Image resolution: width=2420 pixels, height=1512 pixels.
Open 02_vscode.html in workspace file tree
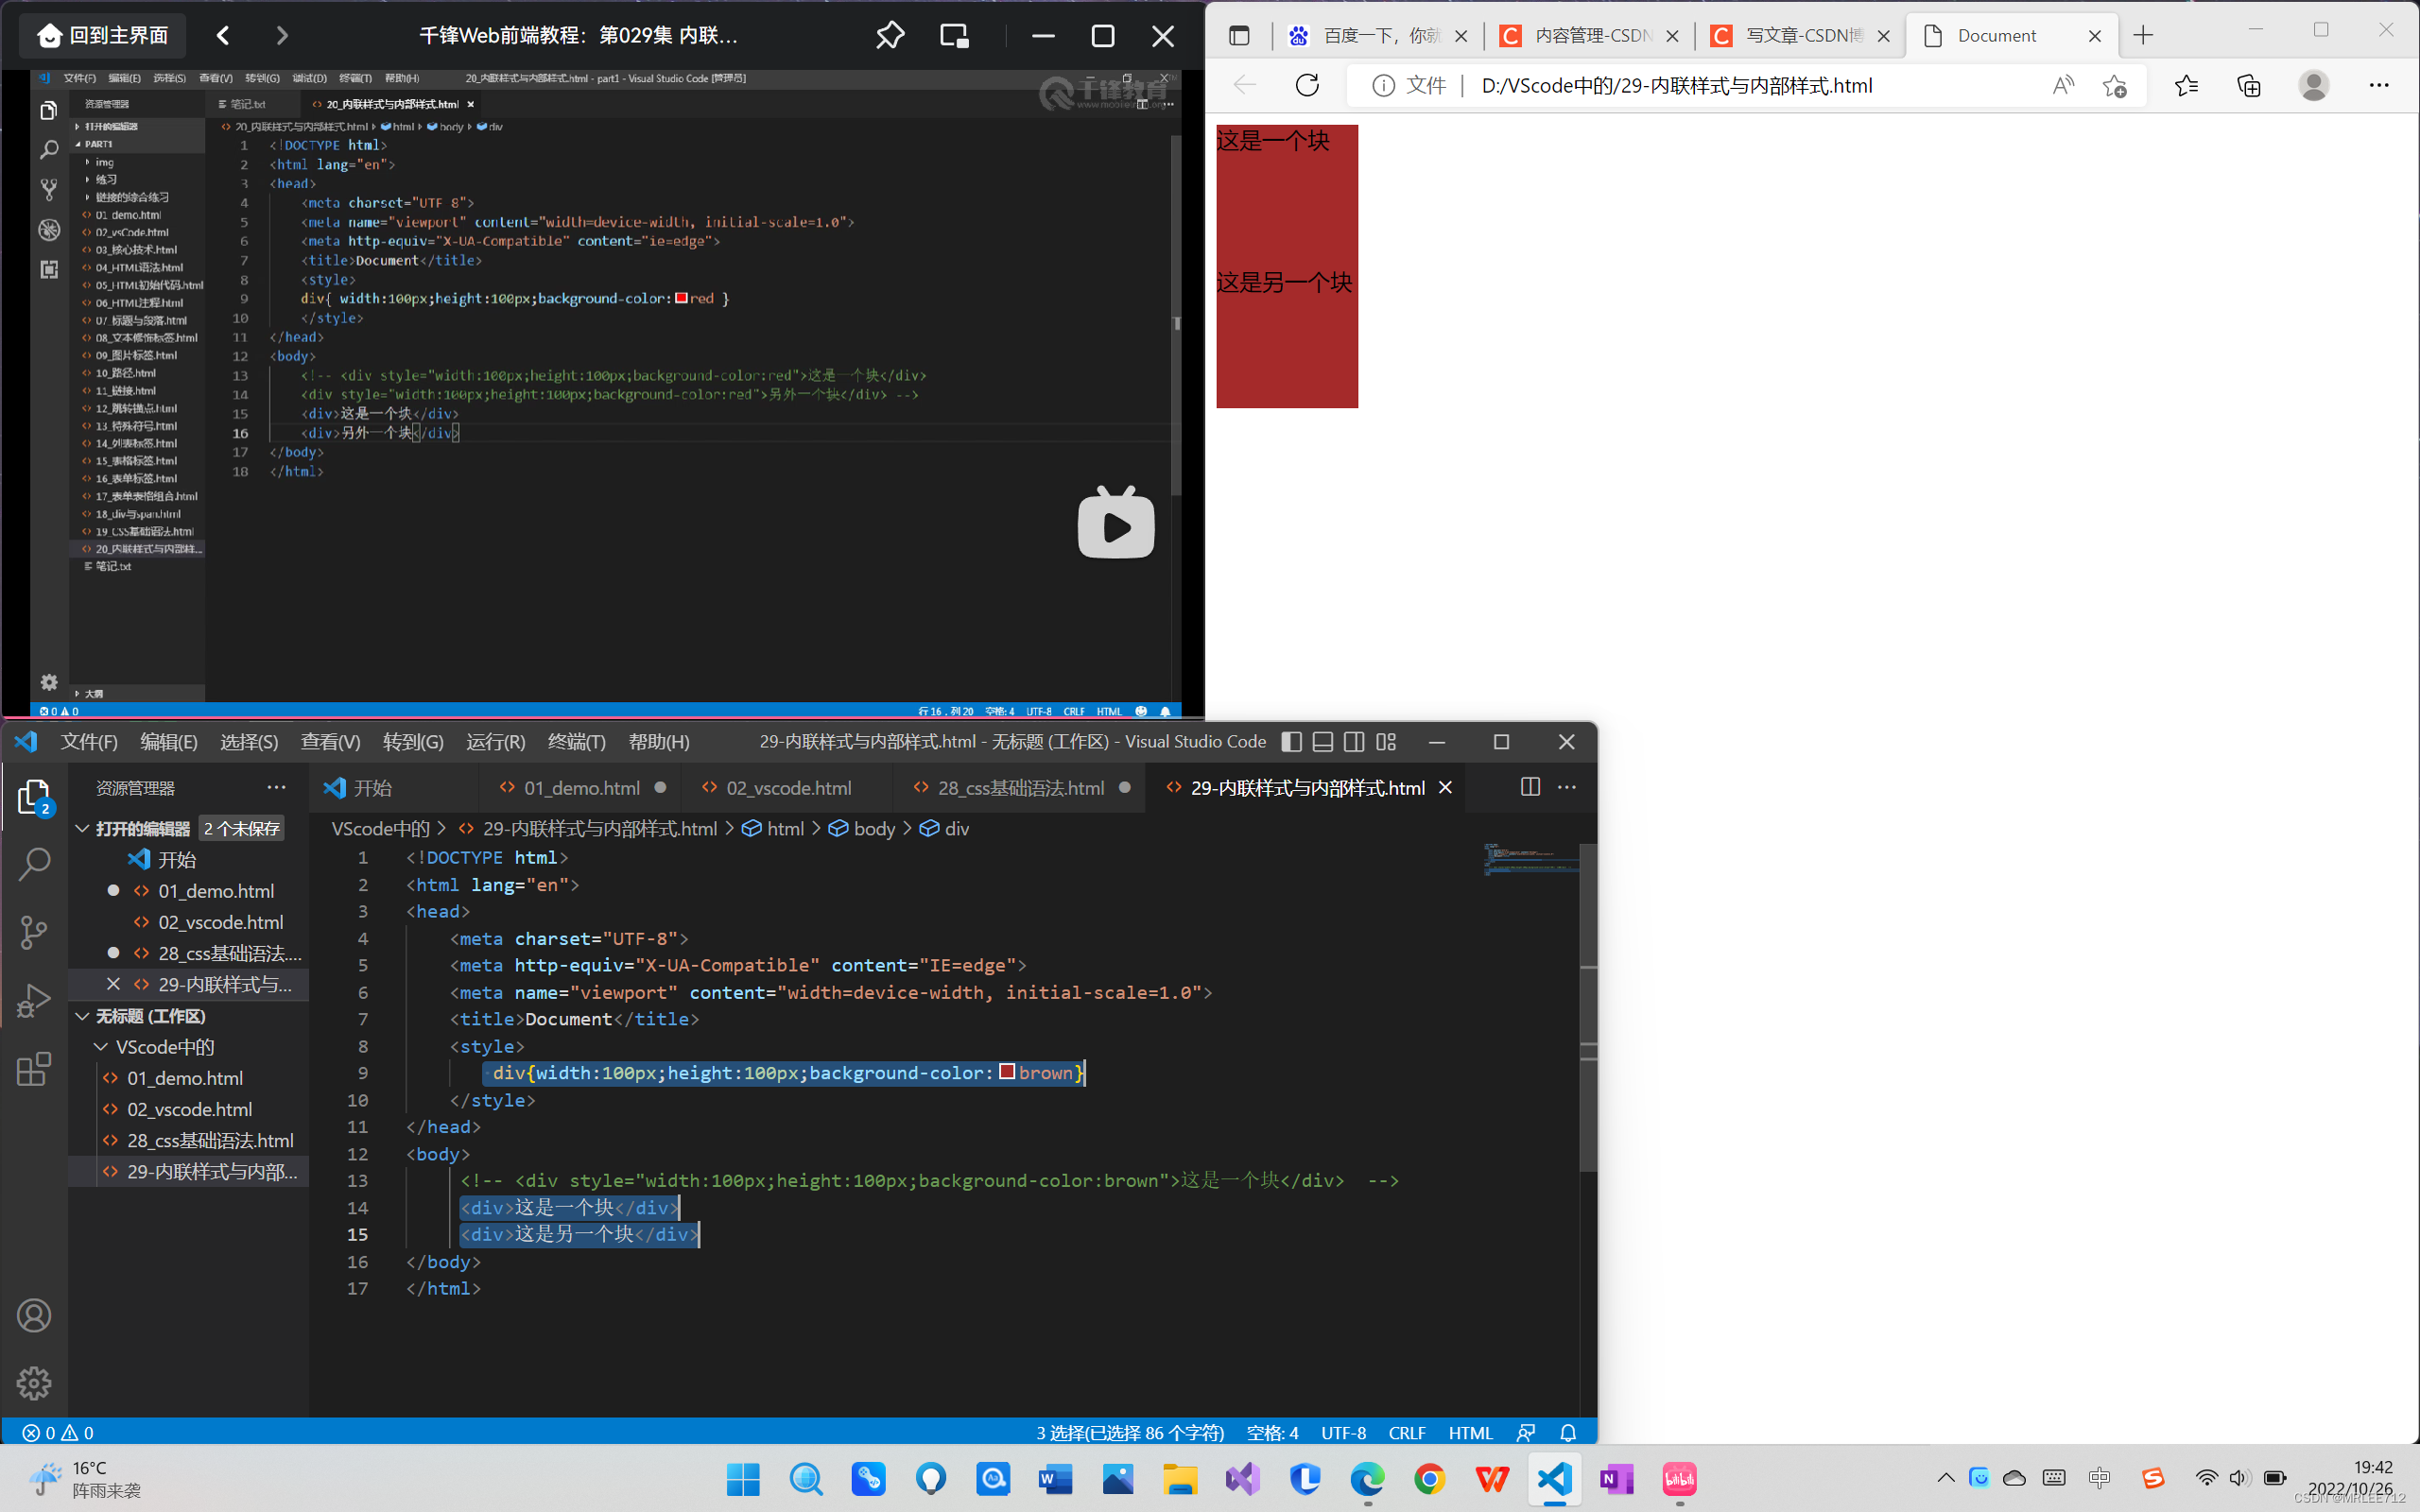tap(190, 1109)
